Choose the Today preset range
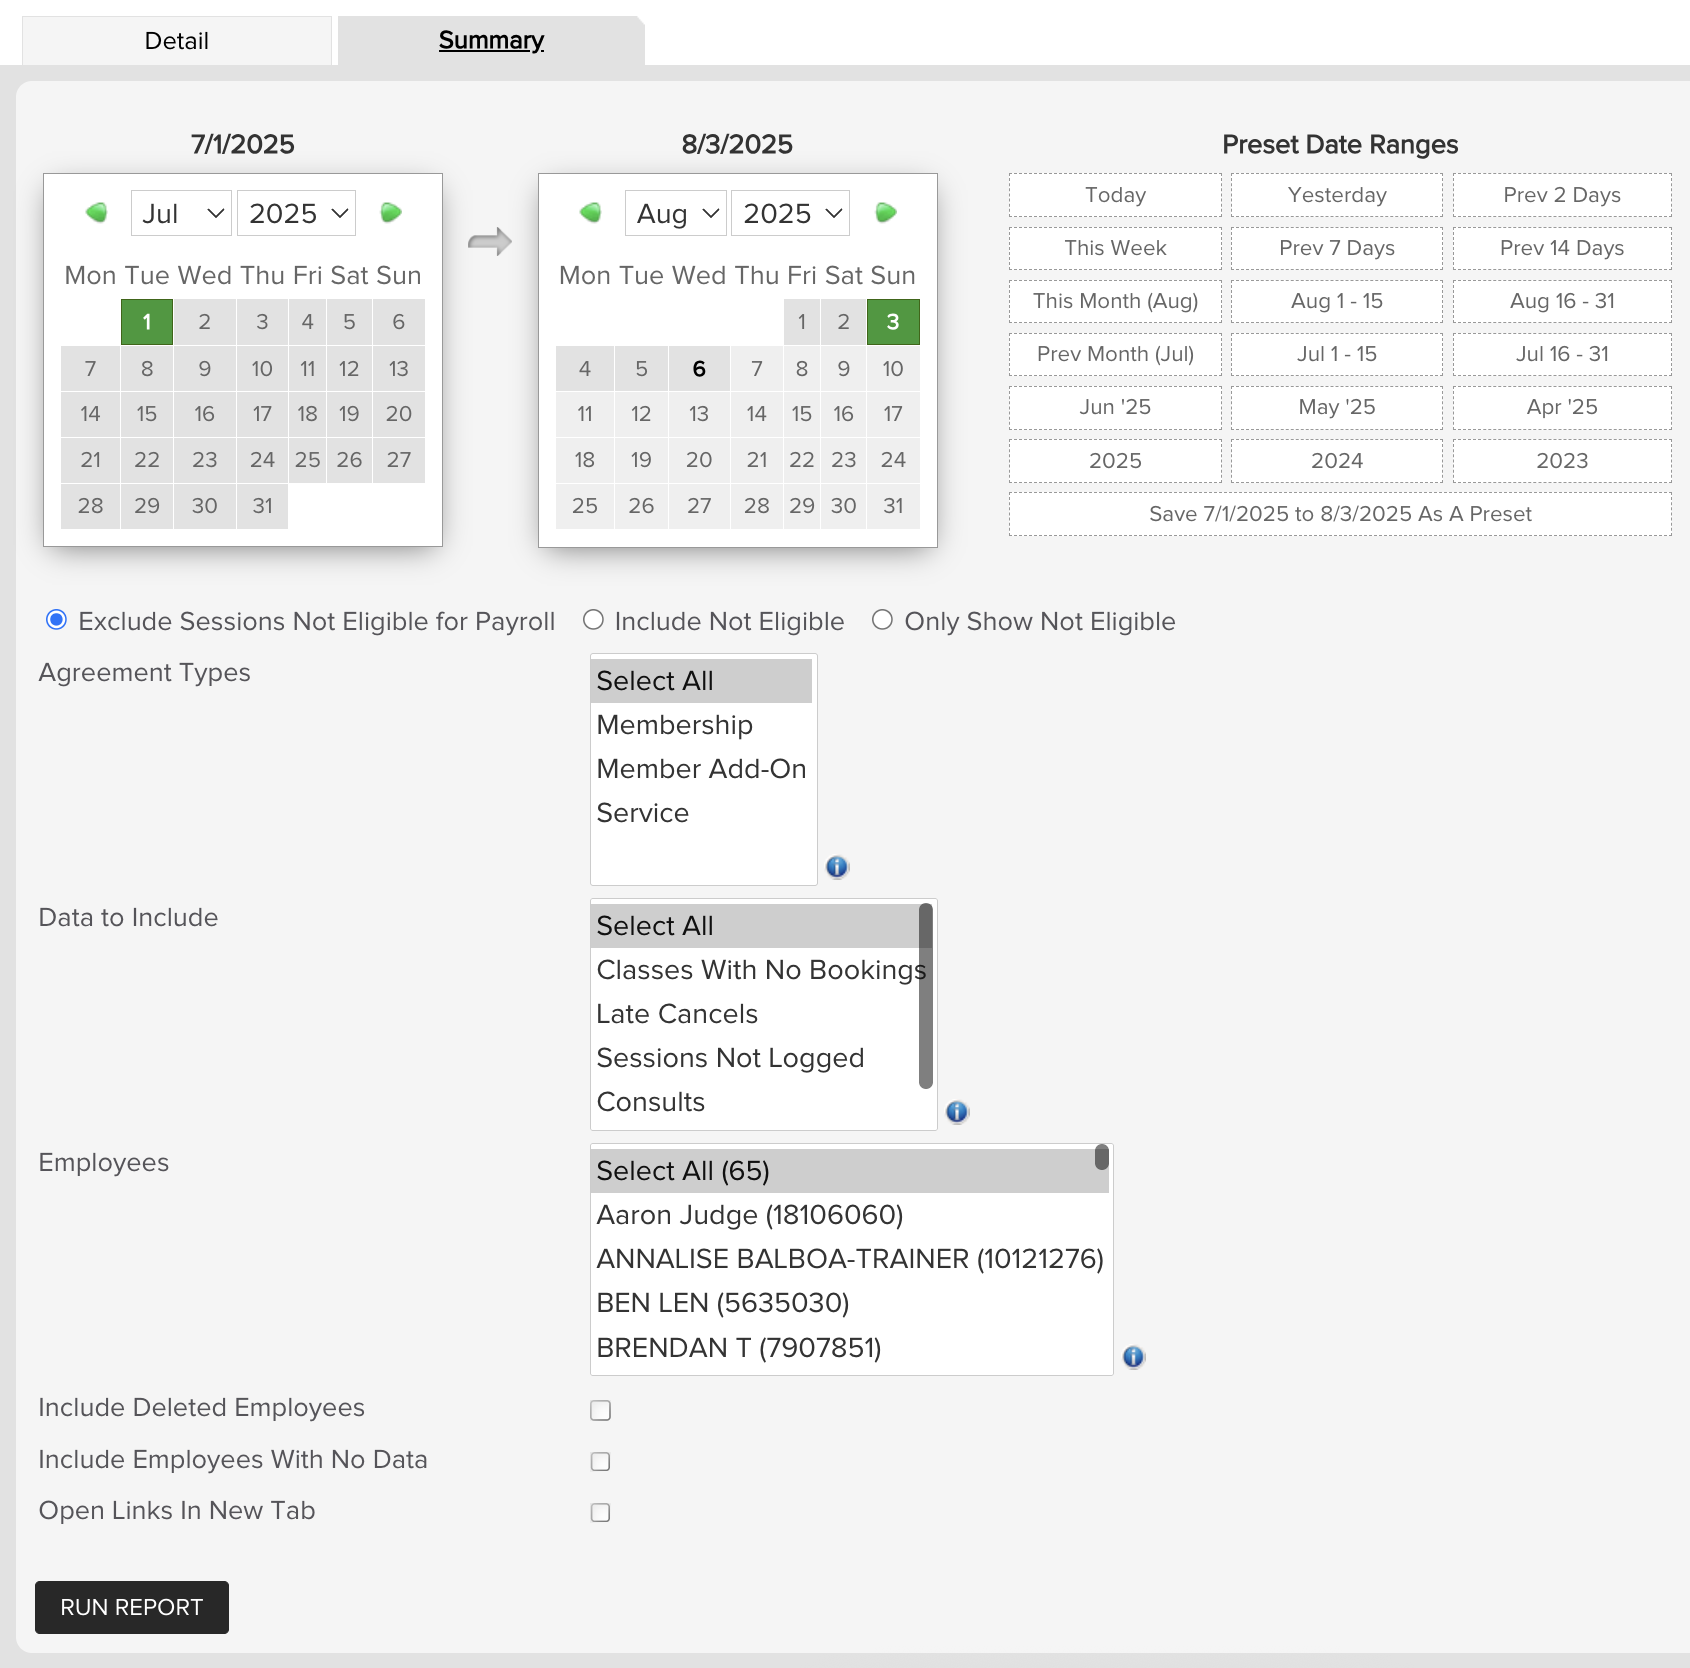The height and width of the screenshot is (1668, 1690). coord(1115,195)
